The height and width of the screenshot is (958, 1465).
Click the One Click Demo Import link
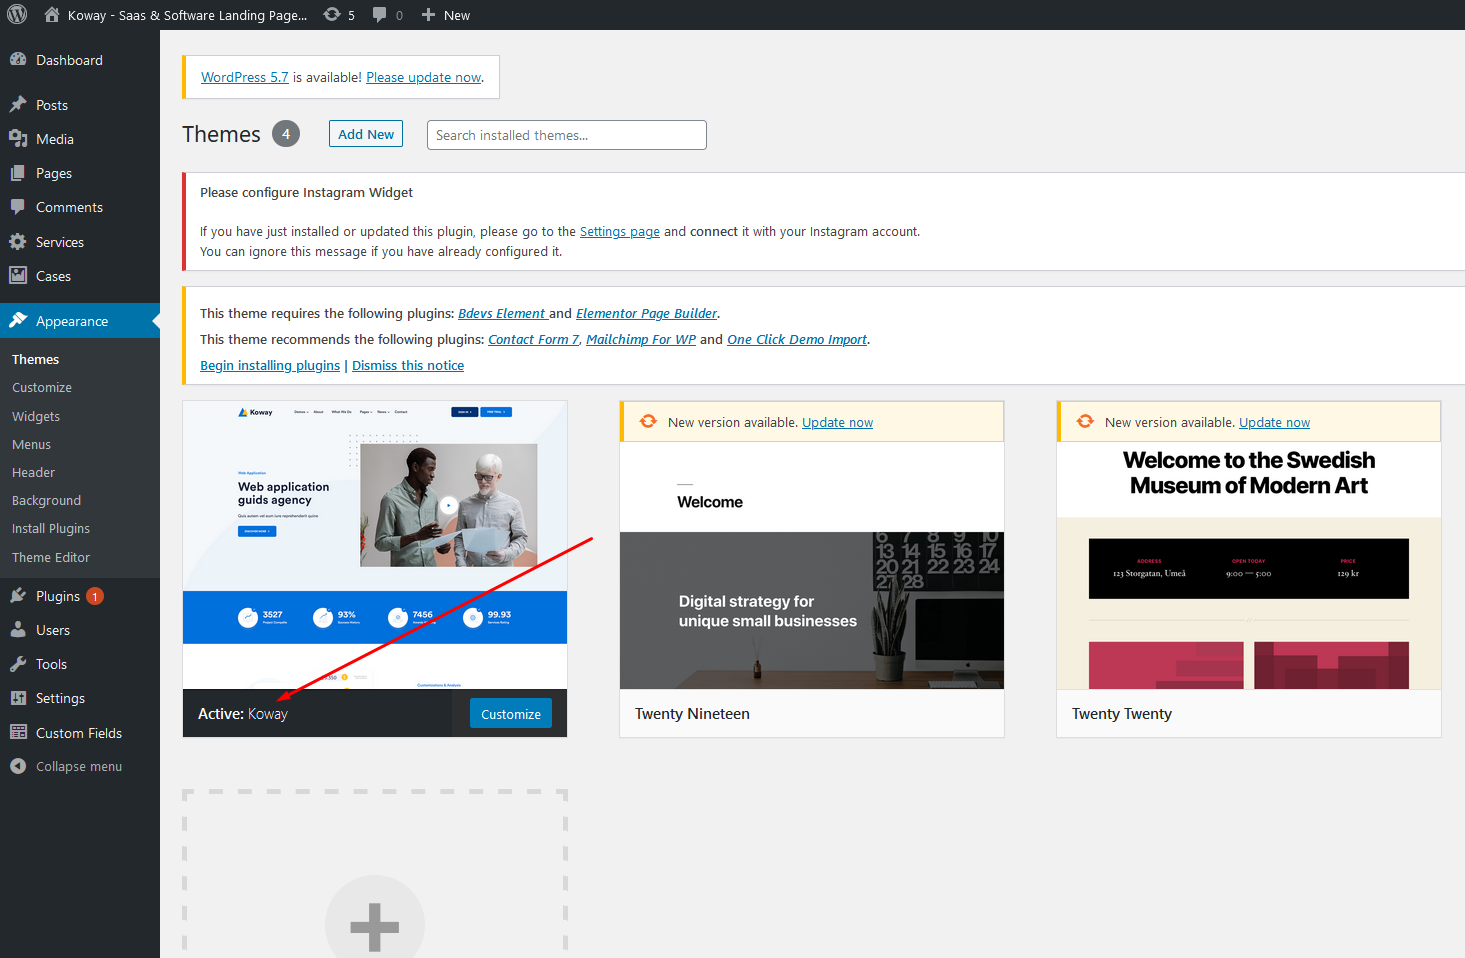(x=797, y=339)
